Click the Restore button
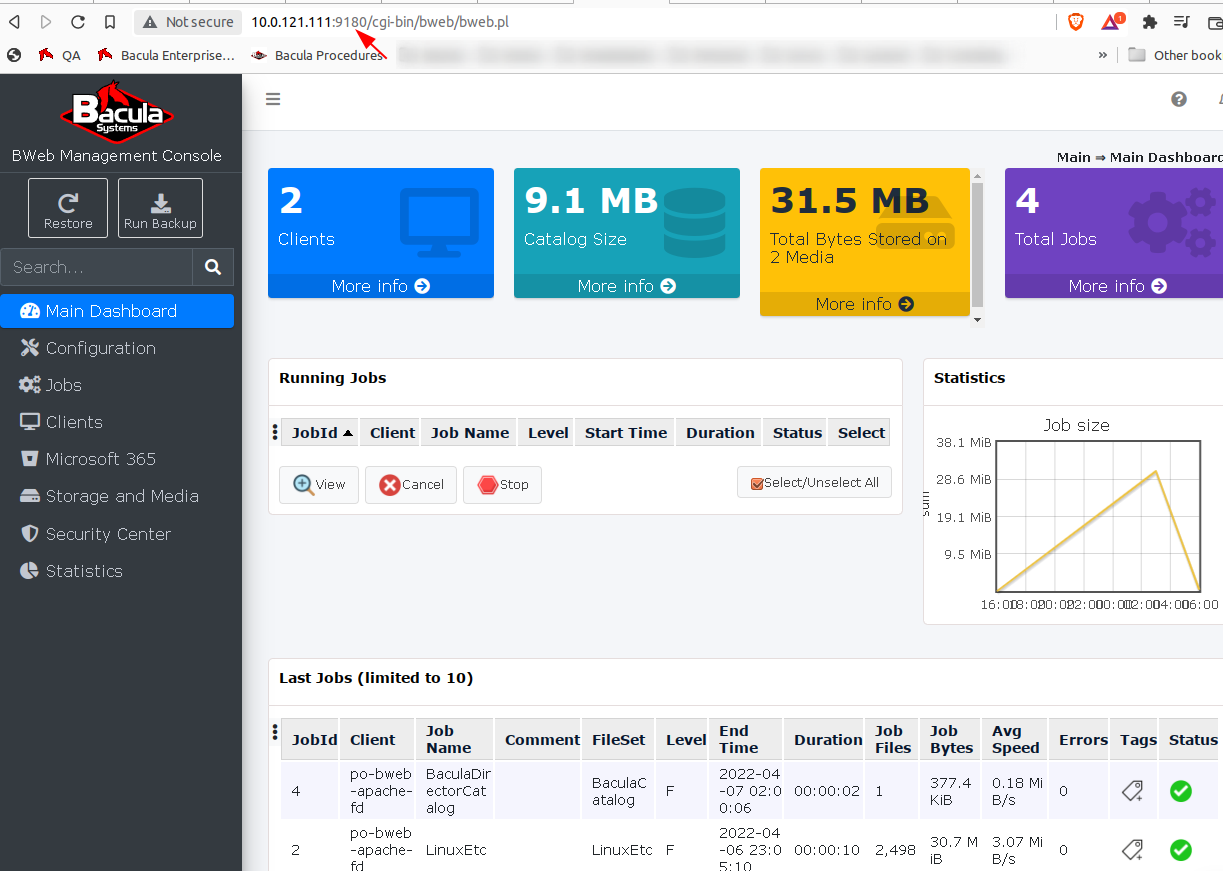Image resolution: width=1223 pixels, height=871 pixels. pyautogui.click(x=68, y=208)
